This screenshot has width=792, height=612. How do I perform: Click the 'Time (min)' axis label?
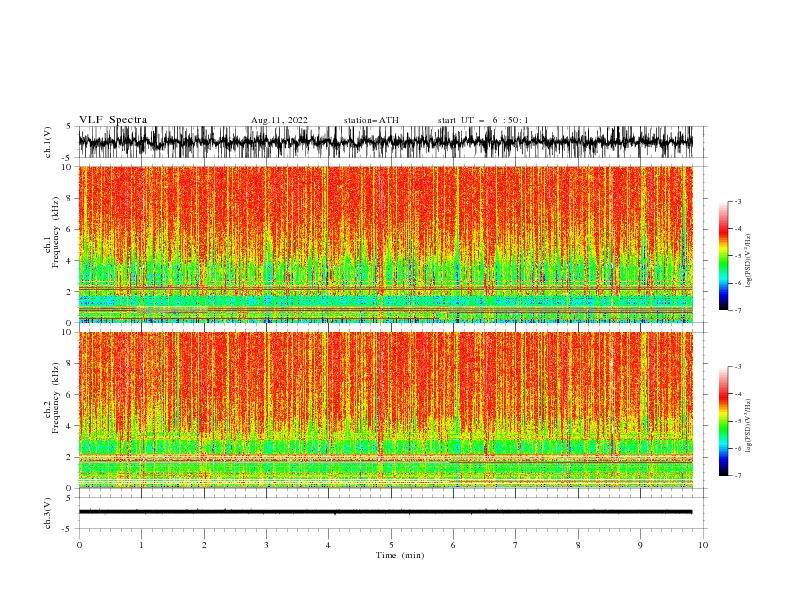click(400, 555)
